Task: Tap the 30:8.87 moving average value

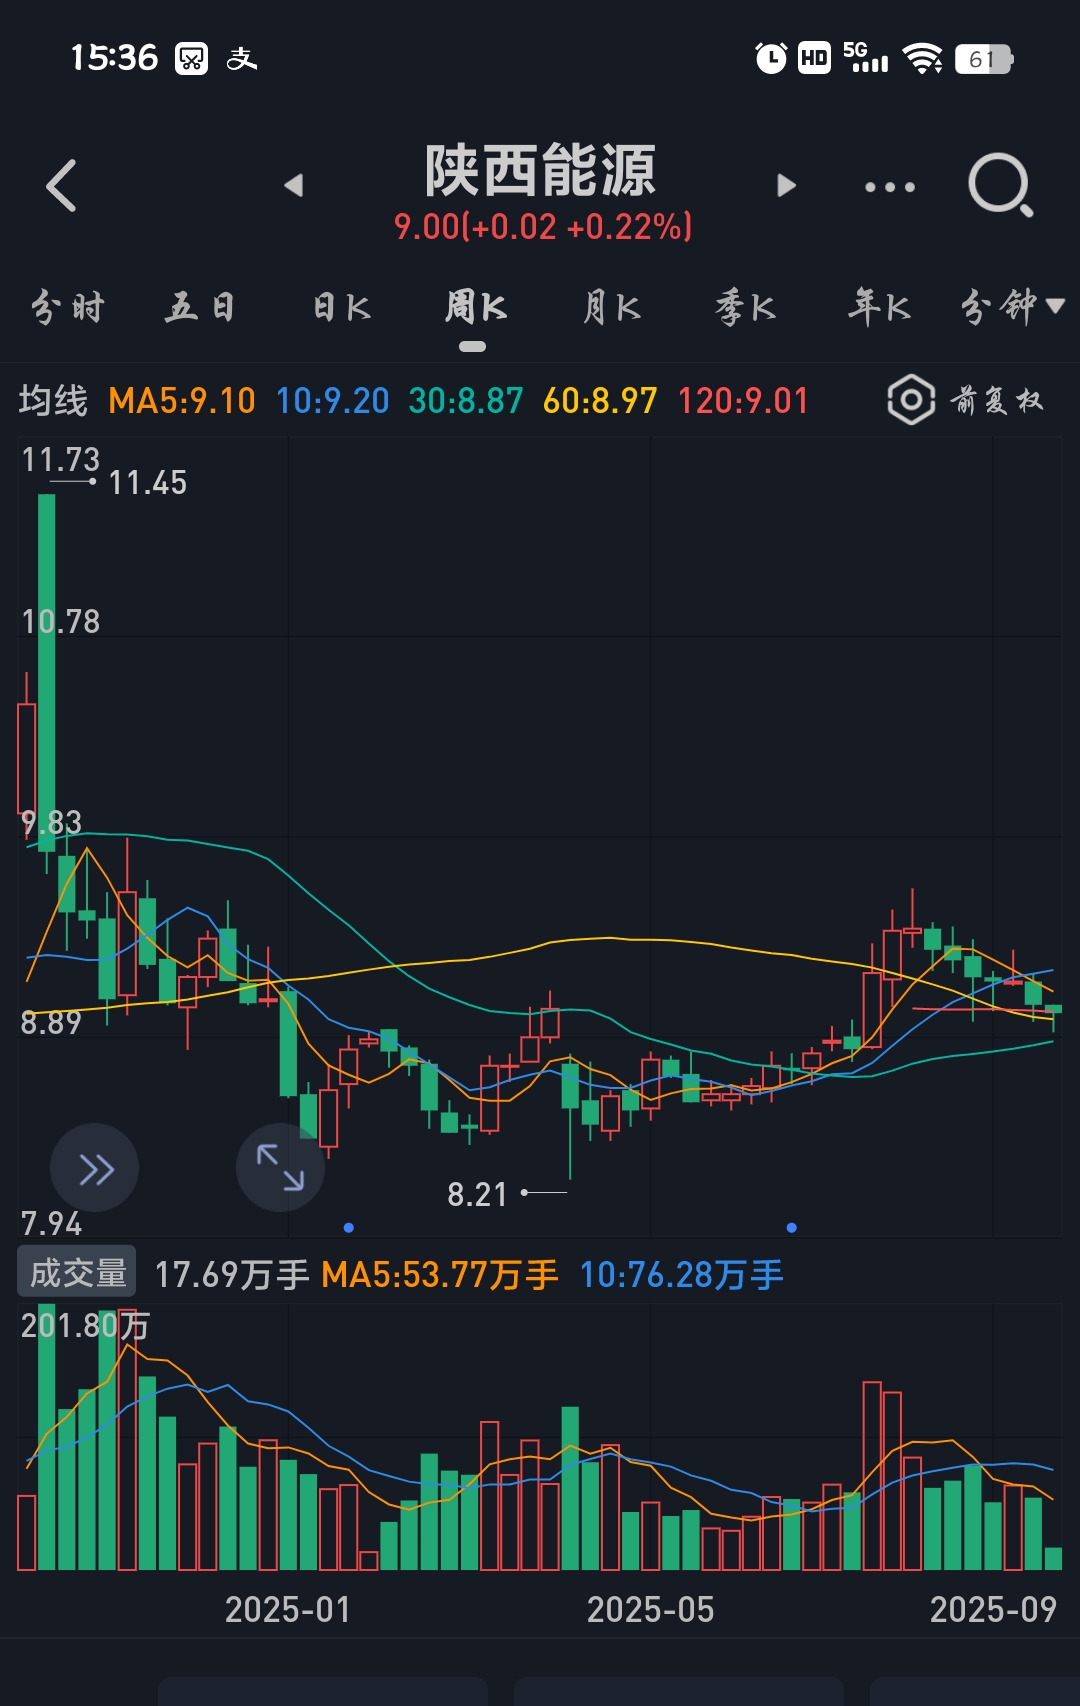Action: (x=466, y=401)
